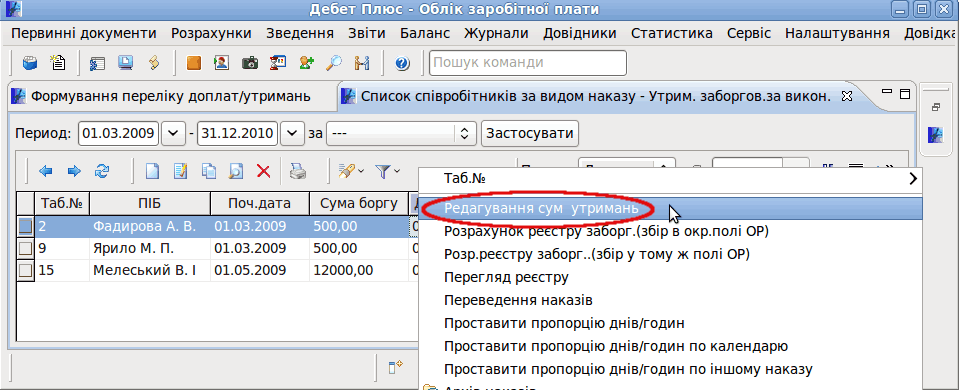Open the 'за ---' period combo box

[402, 133]
